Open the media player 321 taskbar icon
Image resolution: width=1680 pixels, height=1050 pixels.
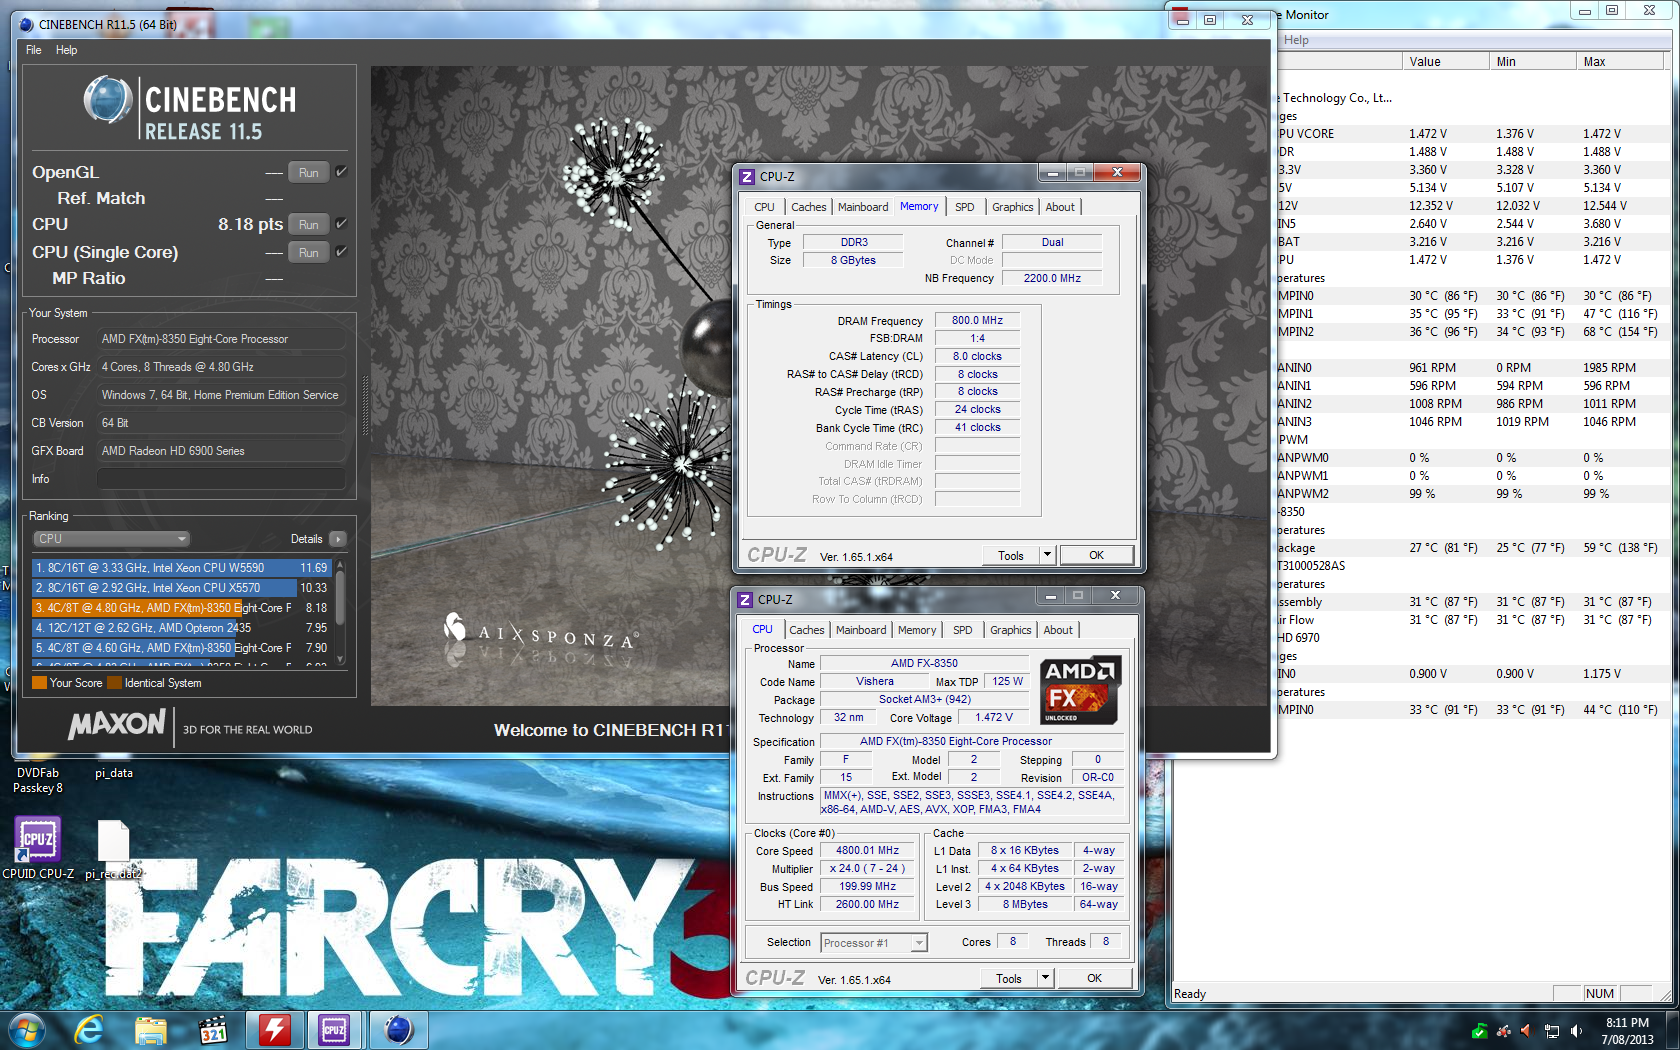(213, 1030)
